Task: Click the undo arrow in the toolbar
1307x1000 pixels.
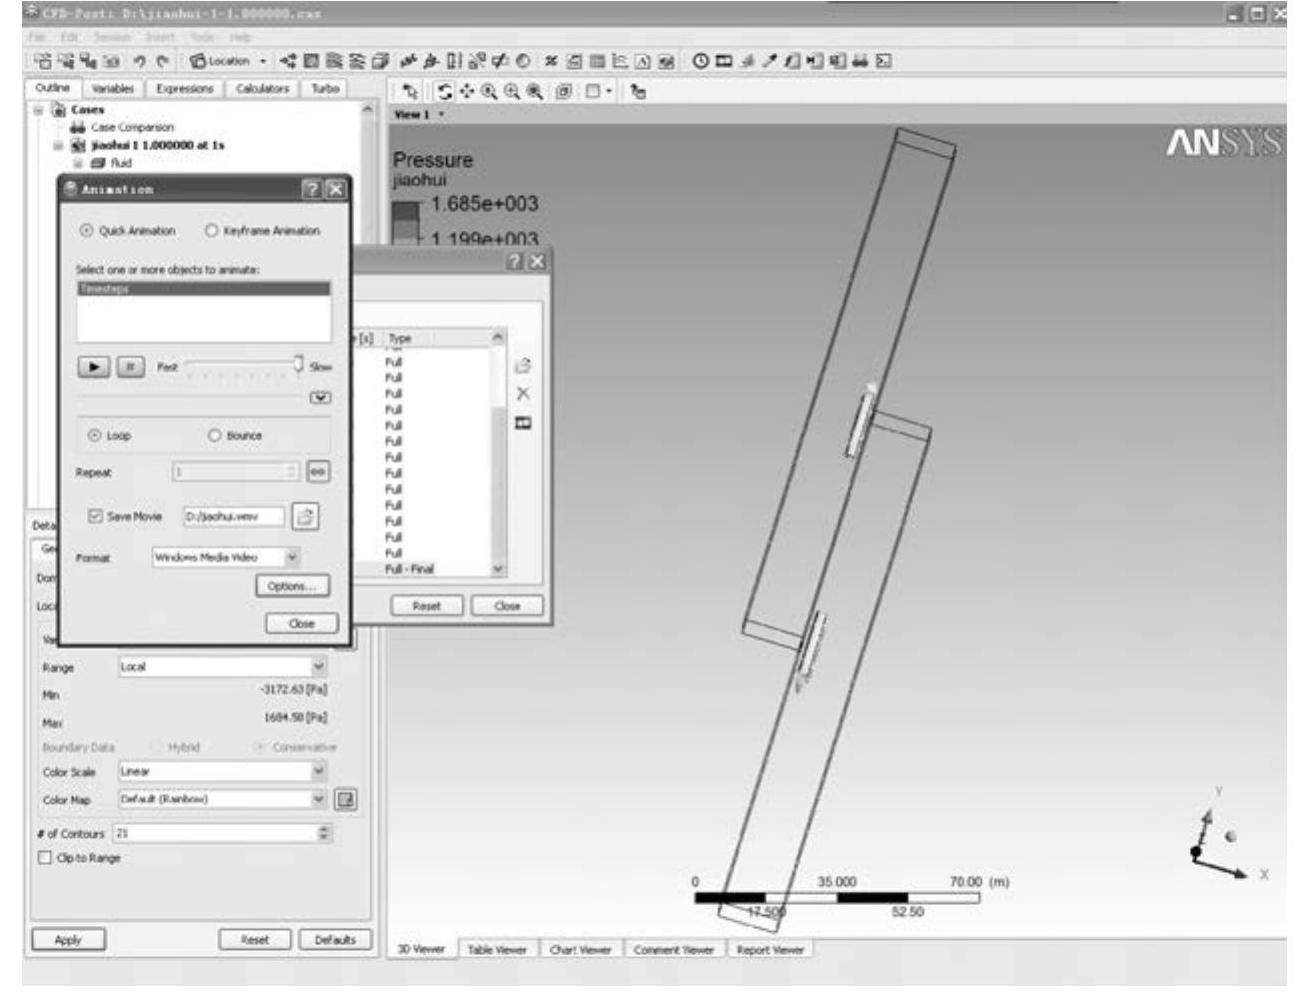Action: (141, 61)
